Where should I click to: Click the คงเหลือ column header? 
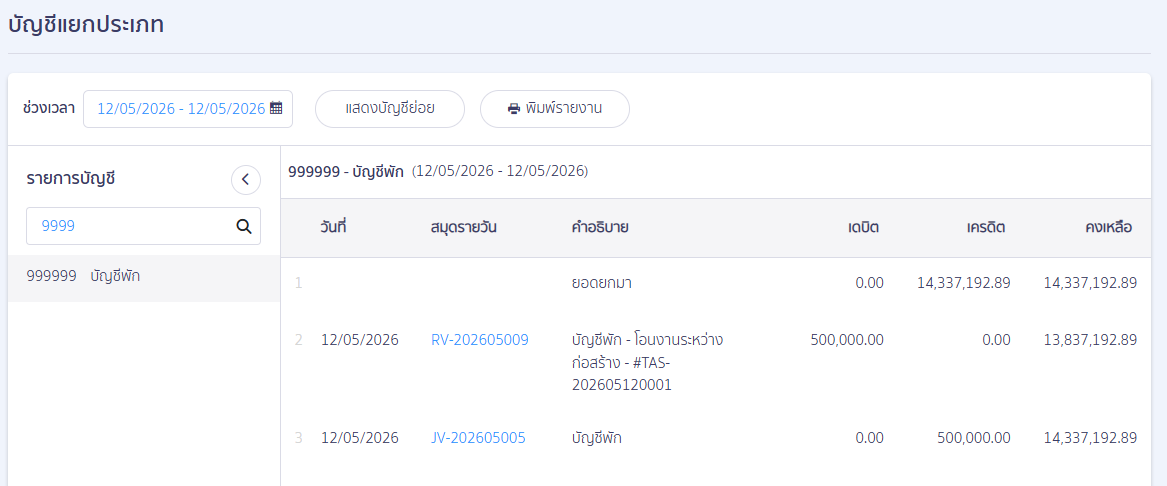[x=1108, y=228]
